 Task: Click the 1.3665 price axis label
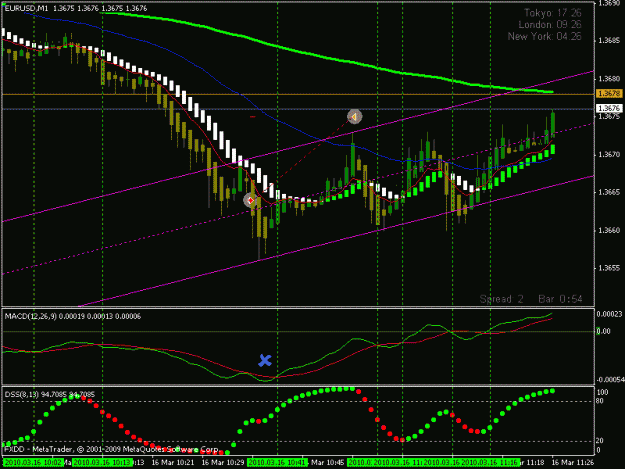click(609, 192)
